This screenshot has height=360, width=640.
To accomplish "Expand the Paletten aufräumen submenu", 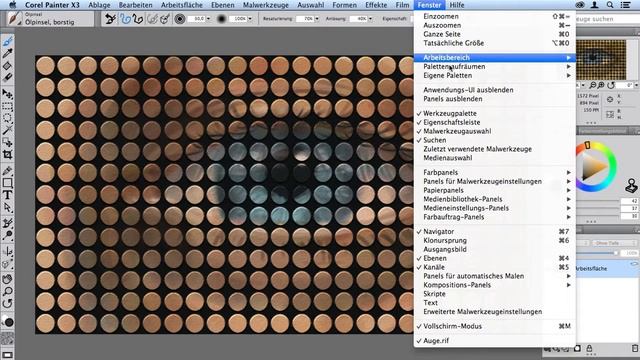I will point(495,67).
